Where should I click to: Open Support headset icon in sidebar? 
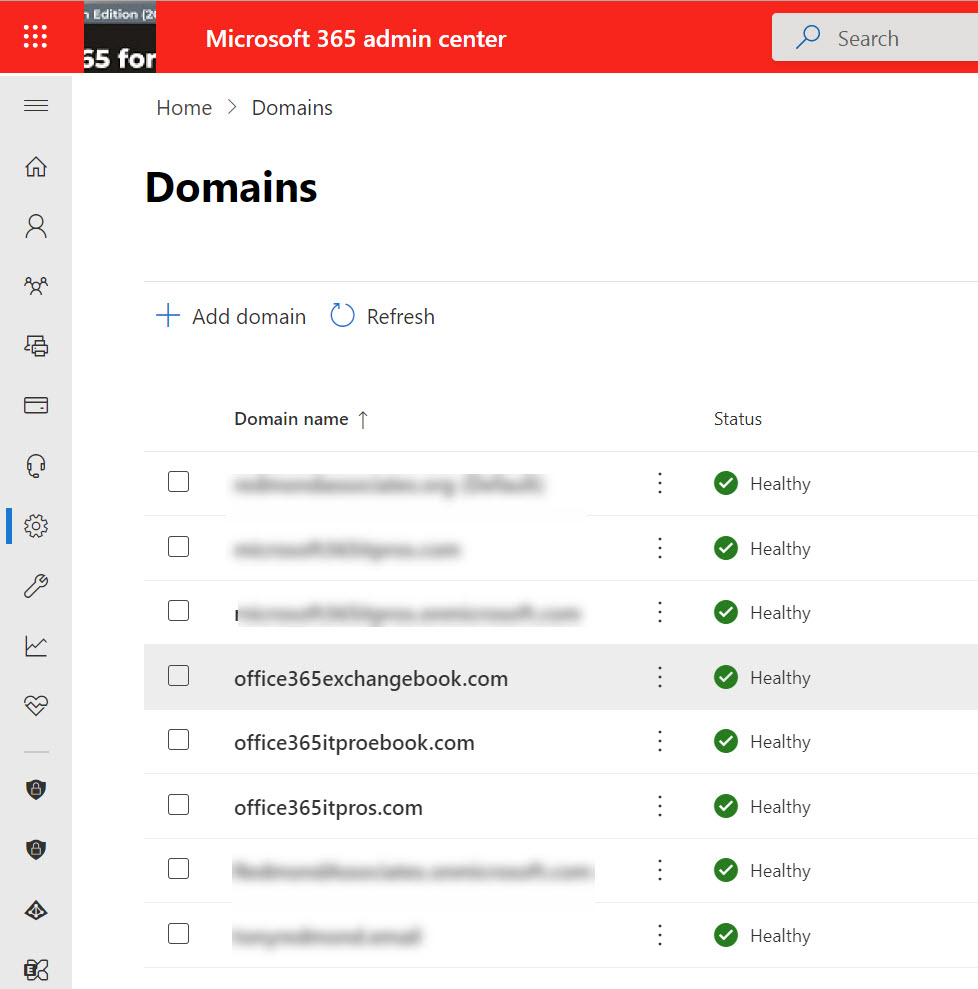[36, 466]
